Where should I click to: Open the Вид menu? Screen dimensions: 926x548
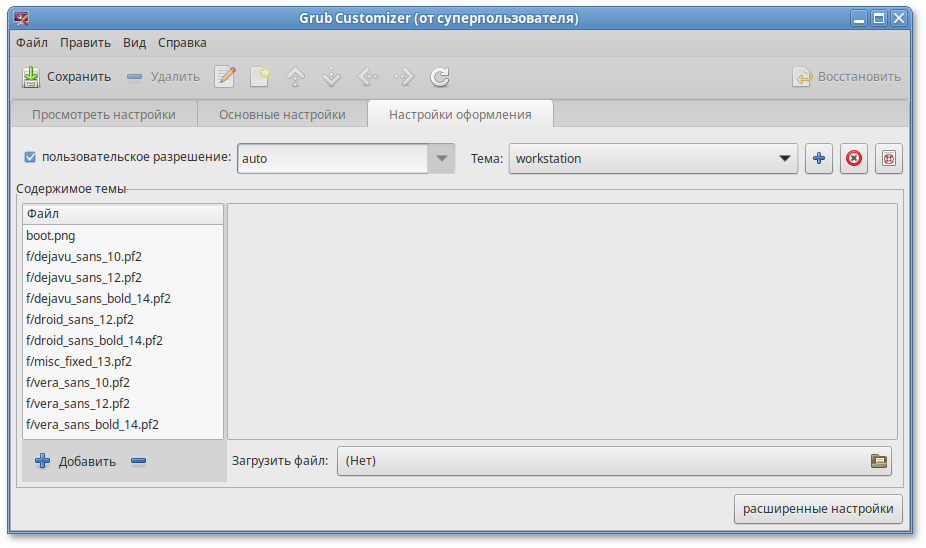tap(134, 43)
